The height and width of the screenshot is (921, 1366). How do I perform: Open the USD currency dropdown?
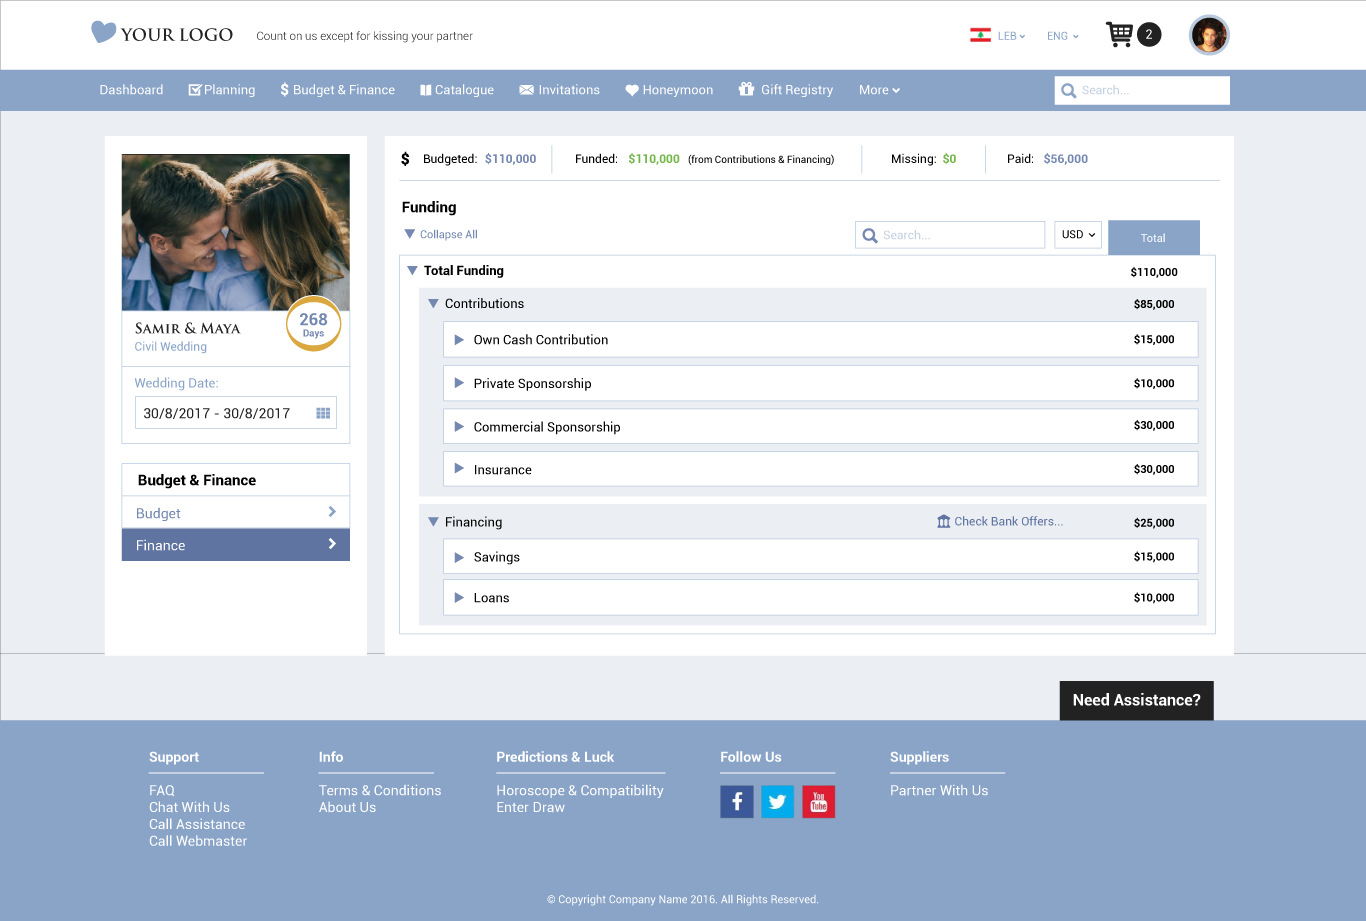[x=1078, y=234]
